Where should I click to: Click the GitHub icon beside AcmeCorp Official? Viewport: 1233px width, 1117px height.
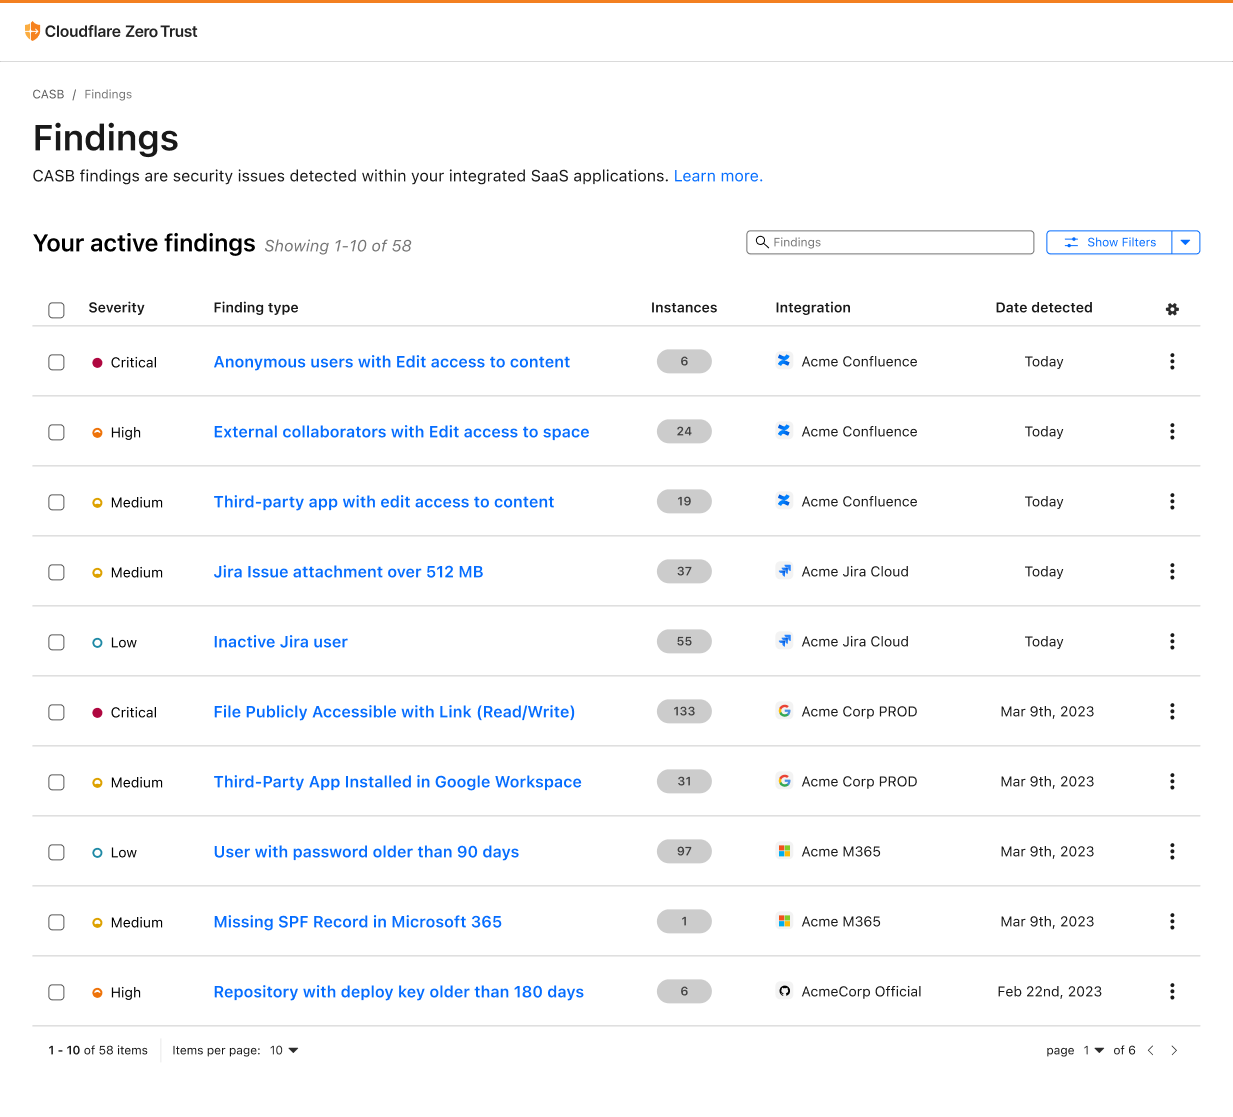[784, 991]
